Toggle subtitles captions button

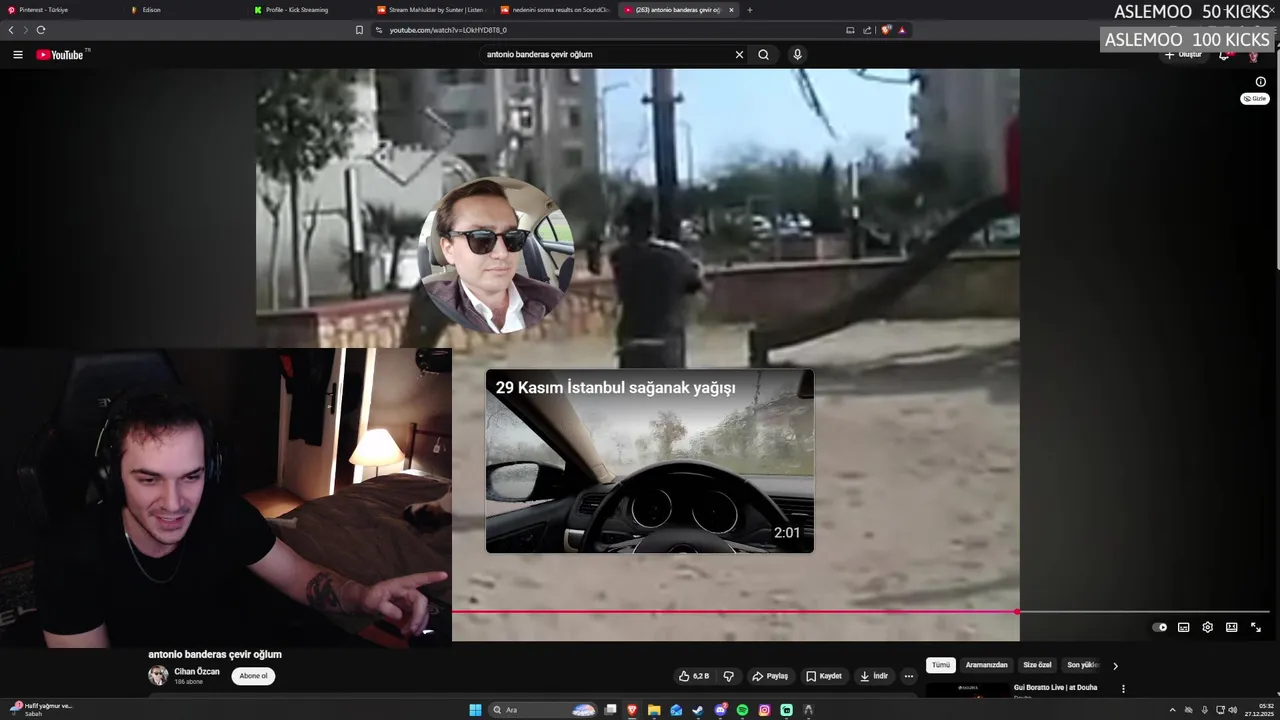(x=1183, y=627)
